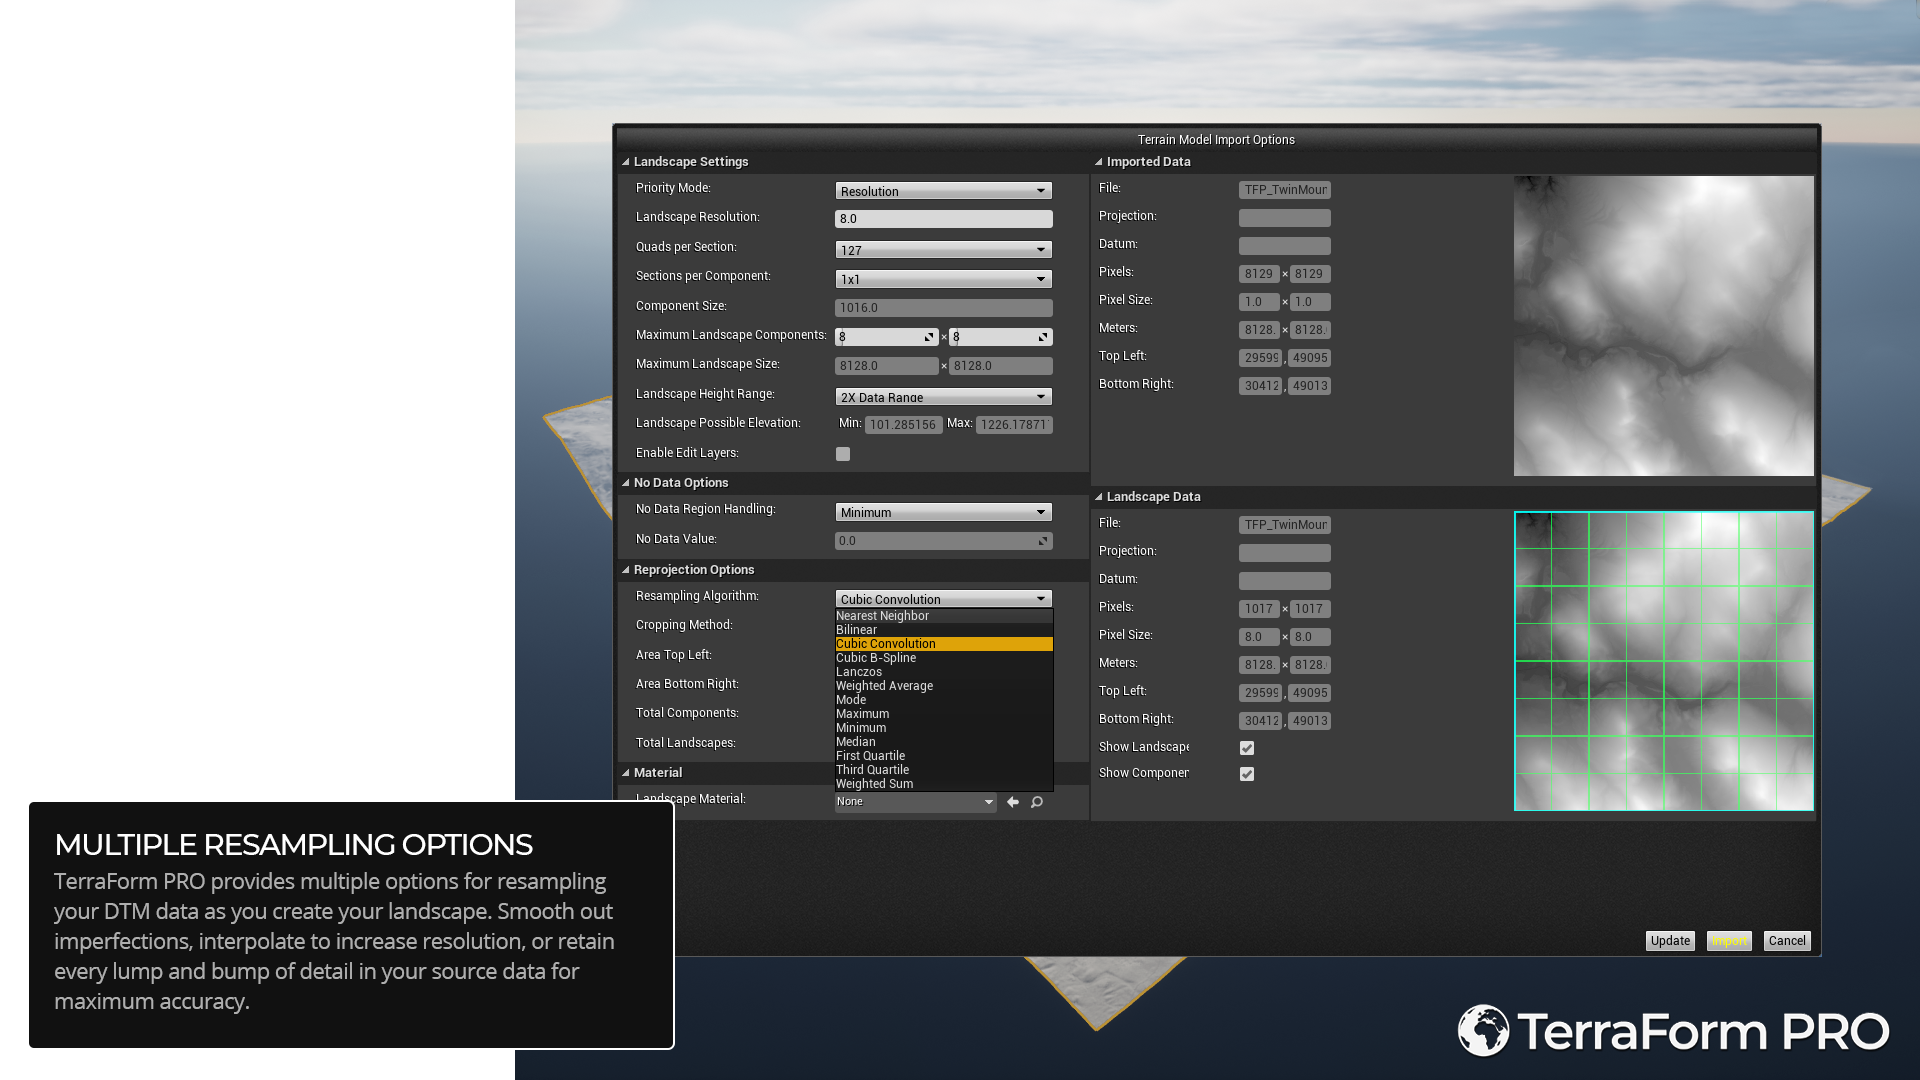
Task: Select Mode resampling option
Action: tap(944, 700)
